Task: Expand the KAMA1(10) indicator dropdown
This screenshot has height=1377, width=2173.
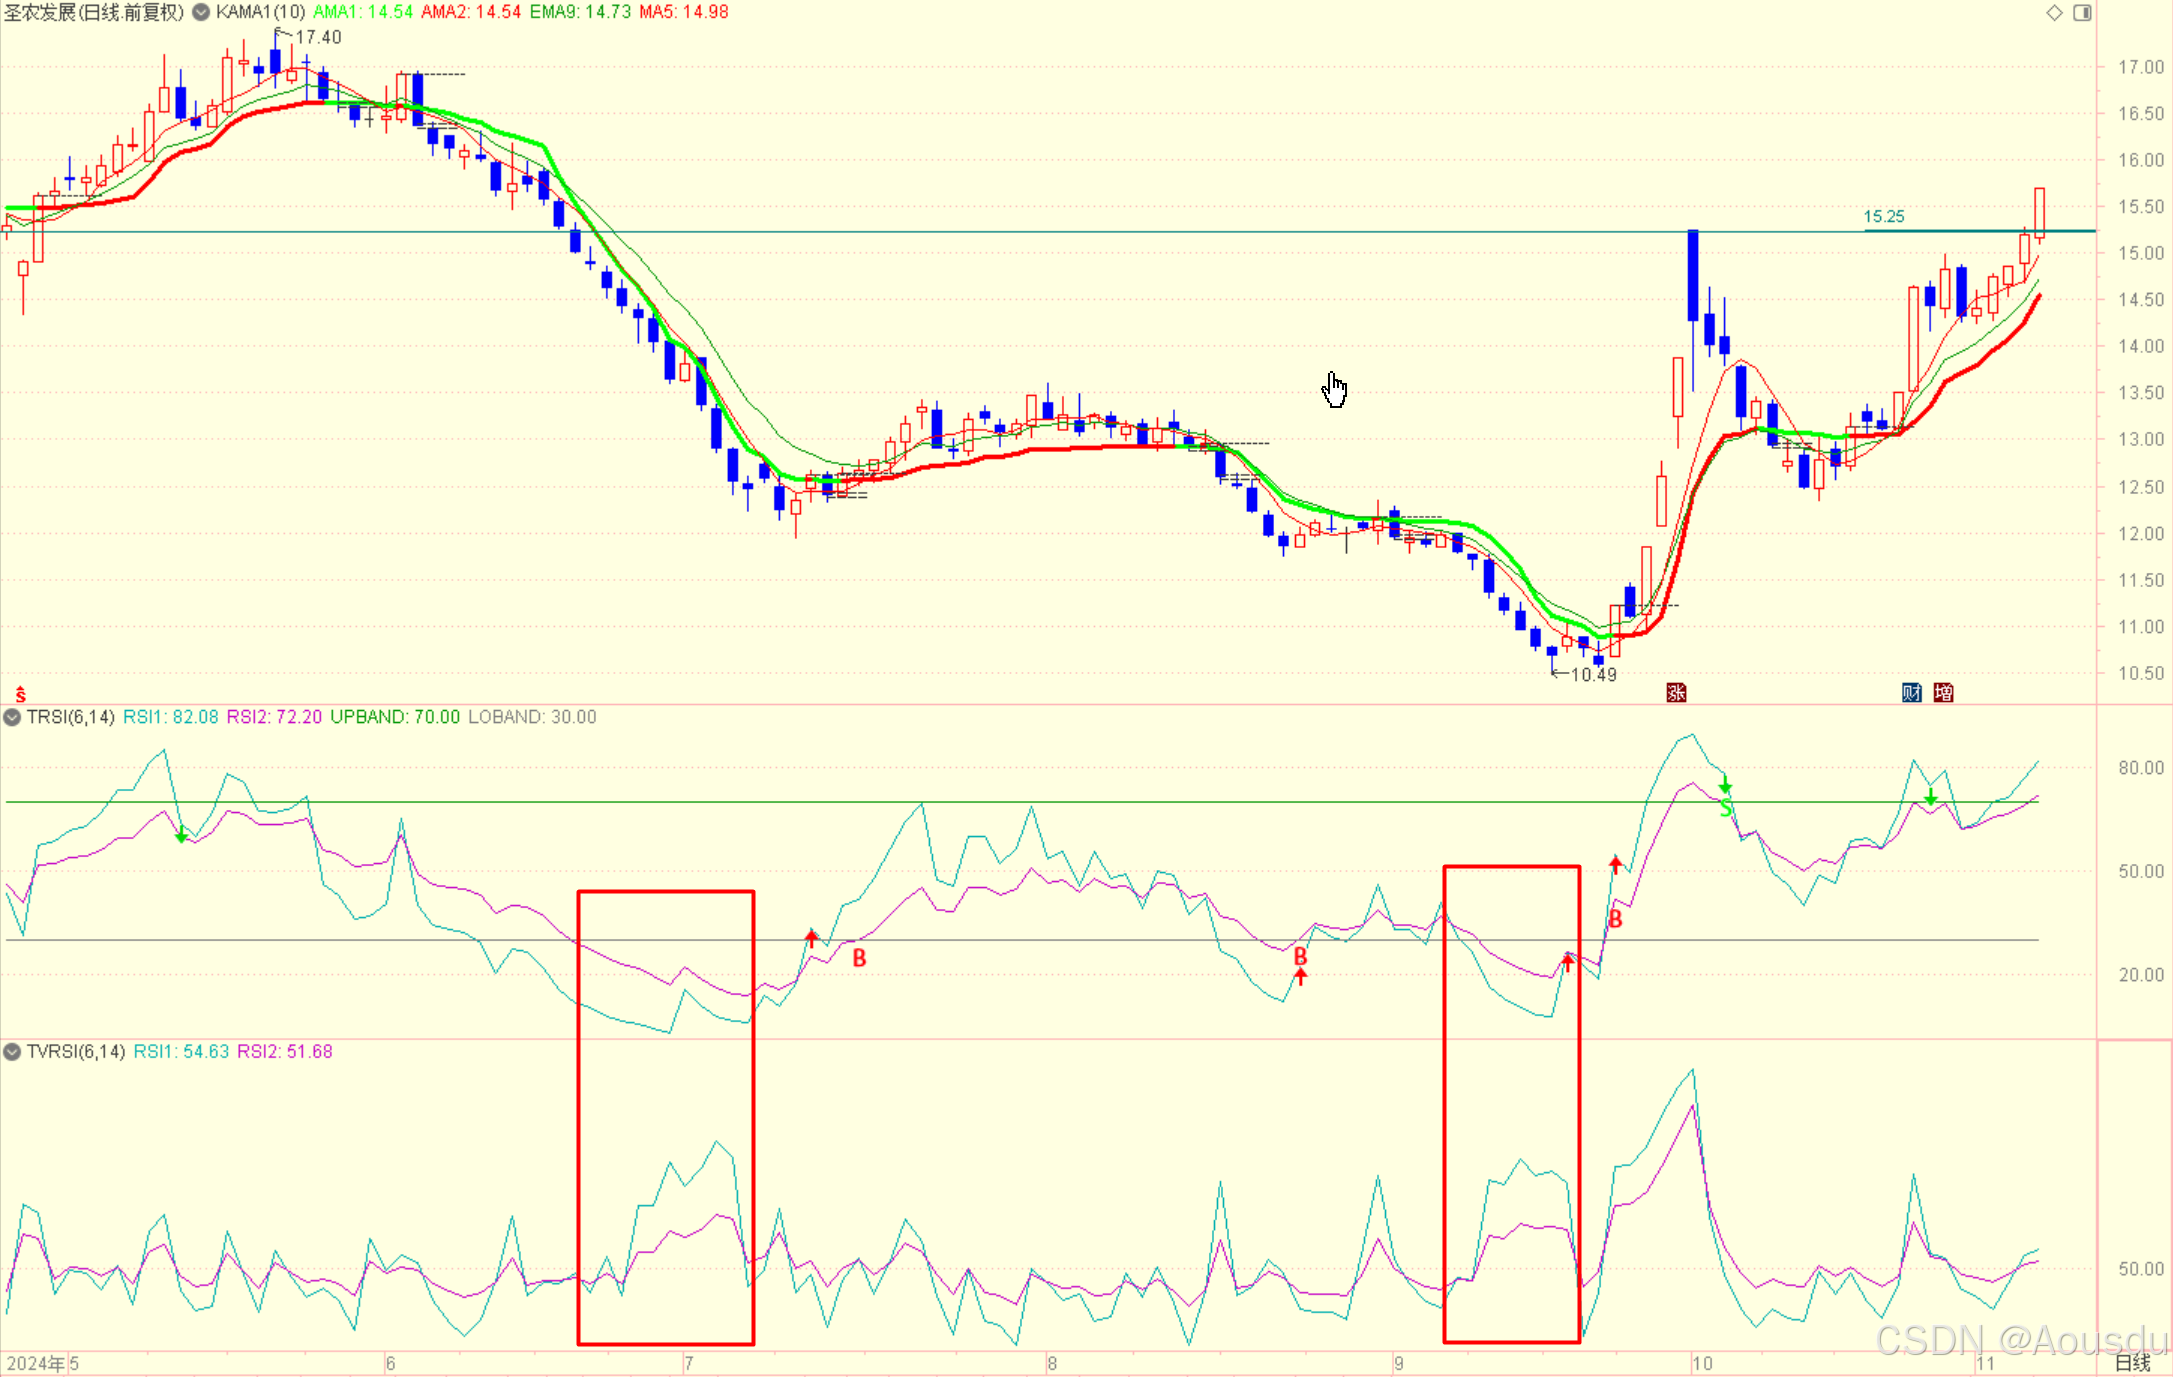Action: 201,12
